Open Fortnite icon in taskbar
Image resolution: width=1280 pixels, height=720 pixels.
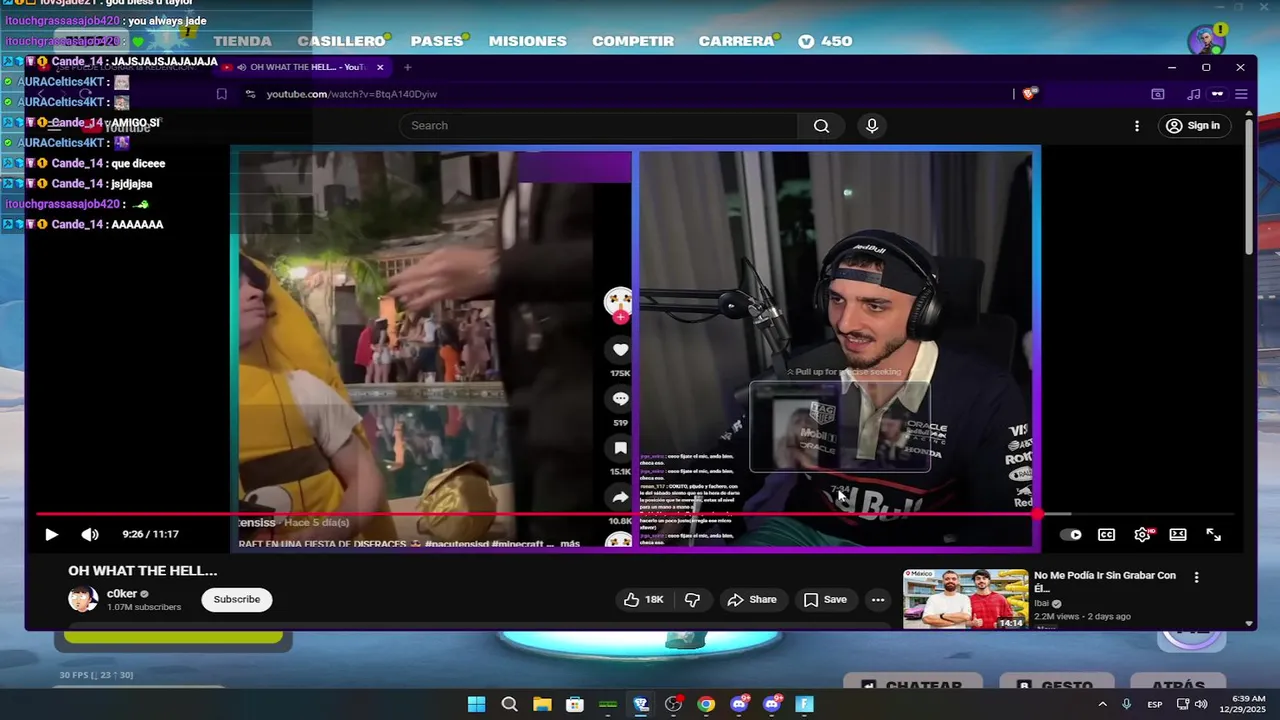point(804,704)
